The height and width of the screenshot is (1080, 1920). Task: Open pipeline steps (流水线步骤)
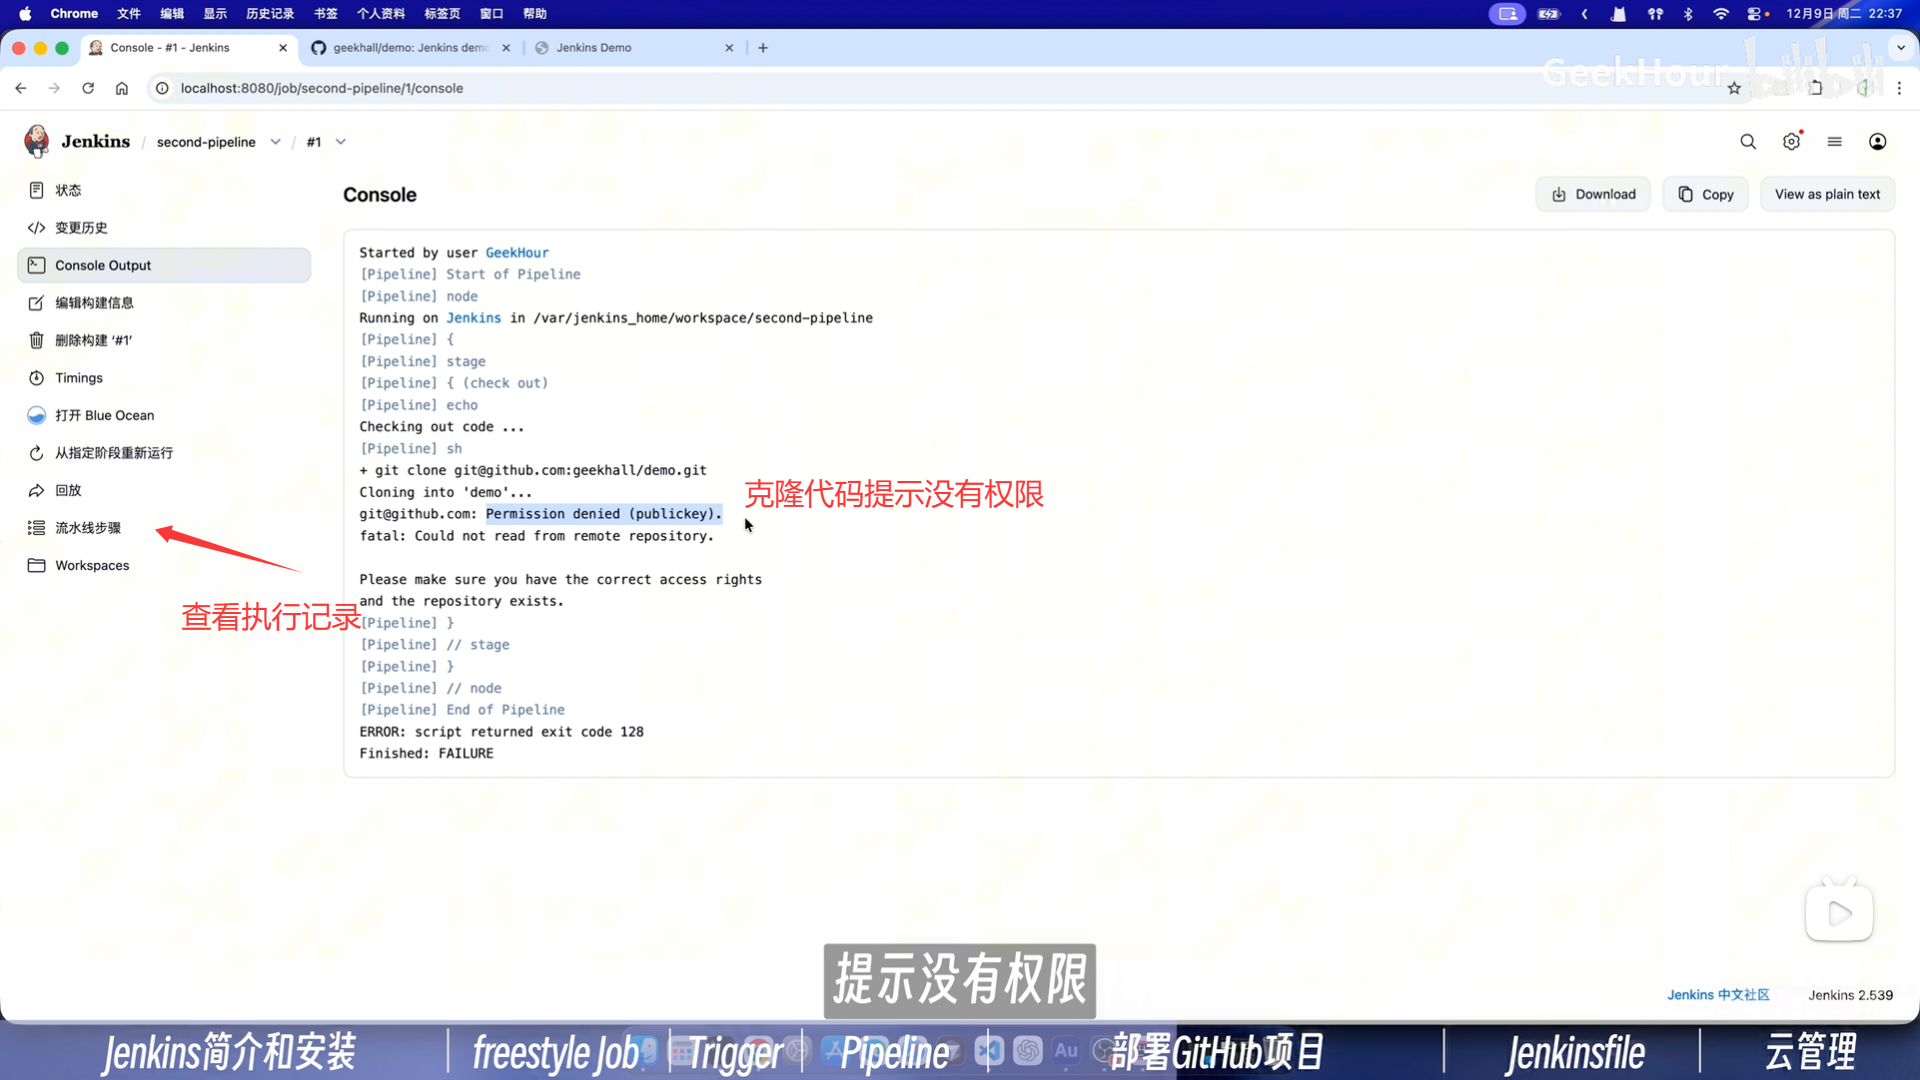[x=88, y=528]
